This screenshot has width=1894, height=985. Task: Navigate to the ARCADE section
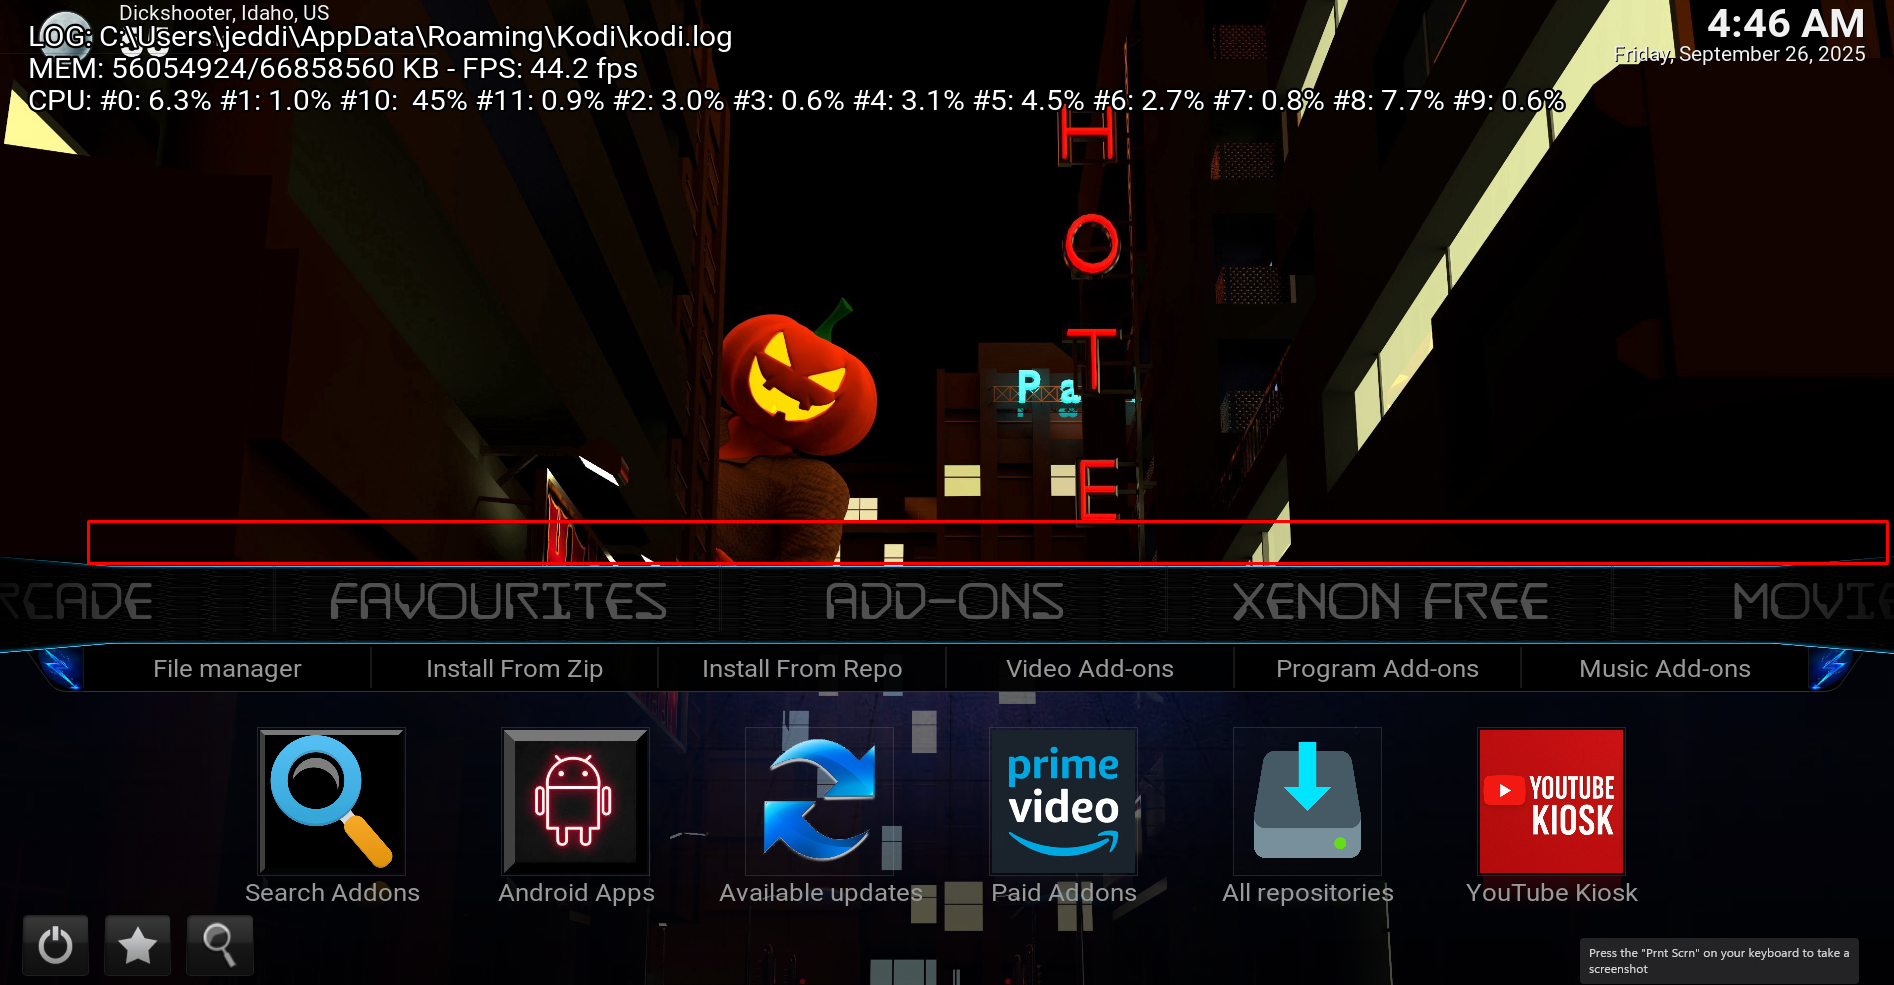click(75, 601)
